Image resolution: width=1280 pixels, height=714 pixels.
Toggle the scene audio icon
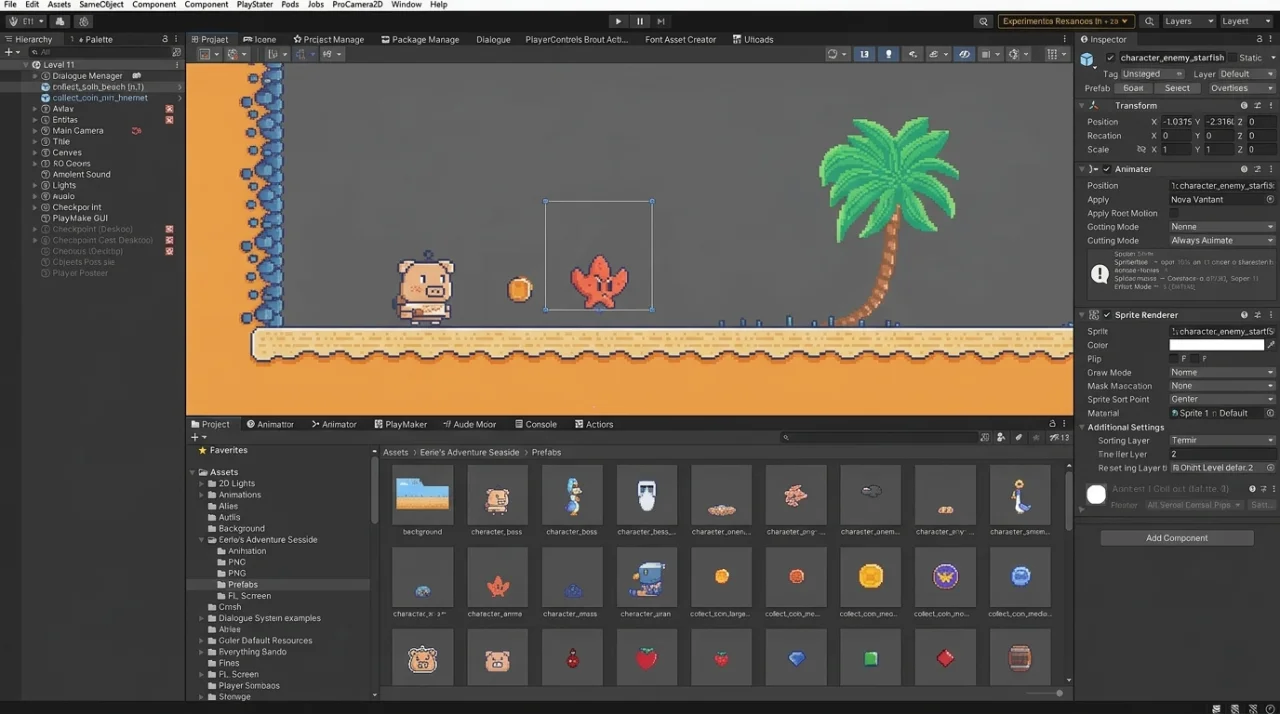(x=912, y=54)
